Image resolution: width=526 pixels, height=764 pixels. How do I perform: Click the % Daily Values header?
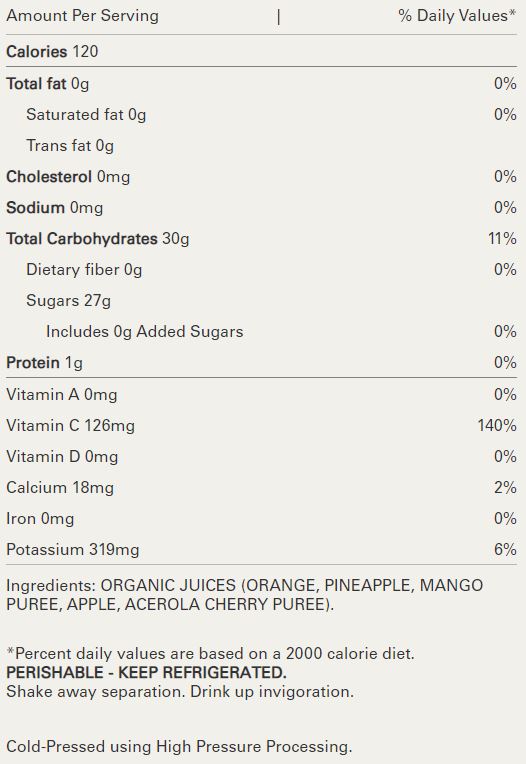click(x=457, y=16)
